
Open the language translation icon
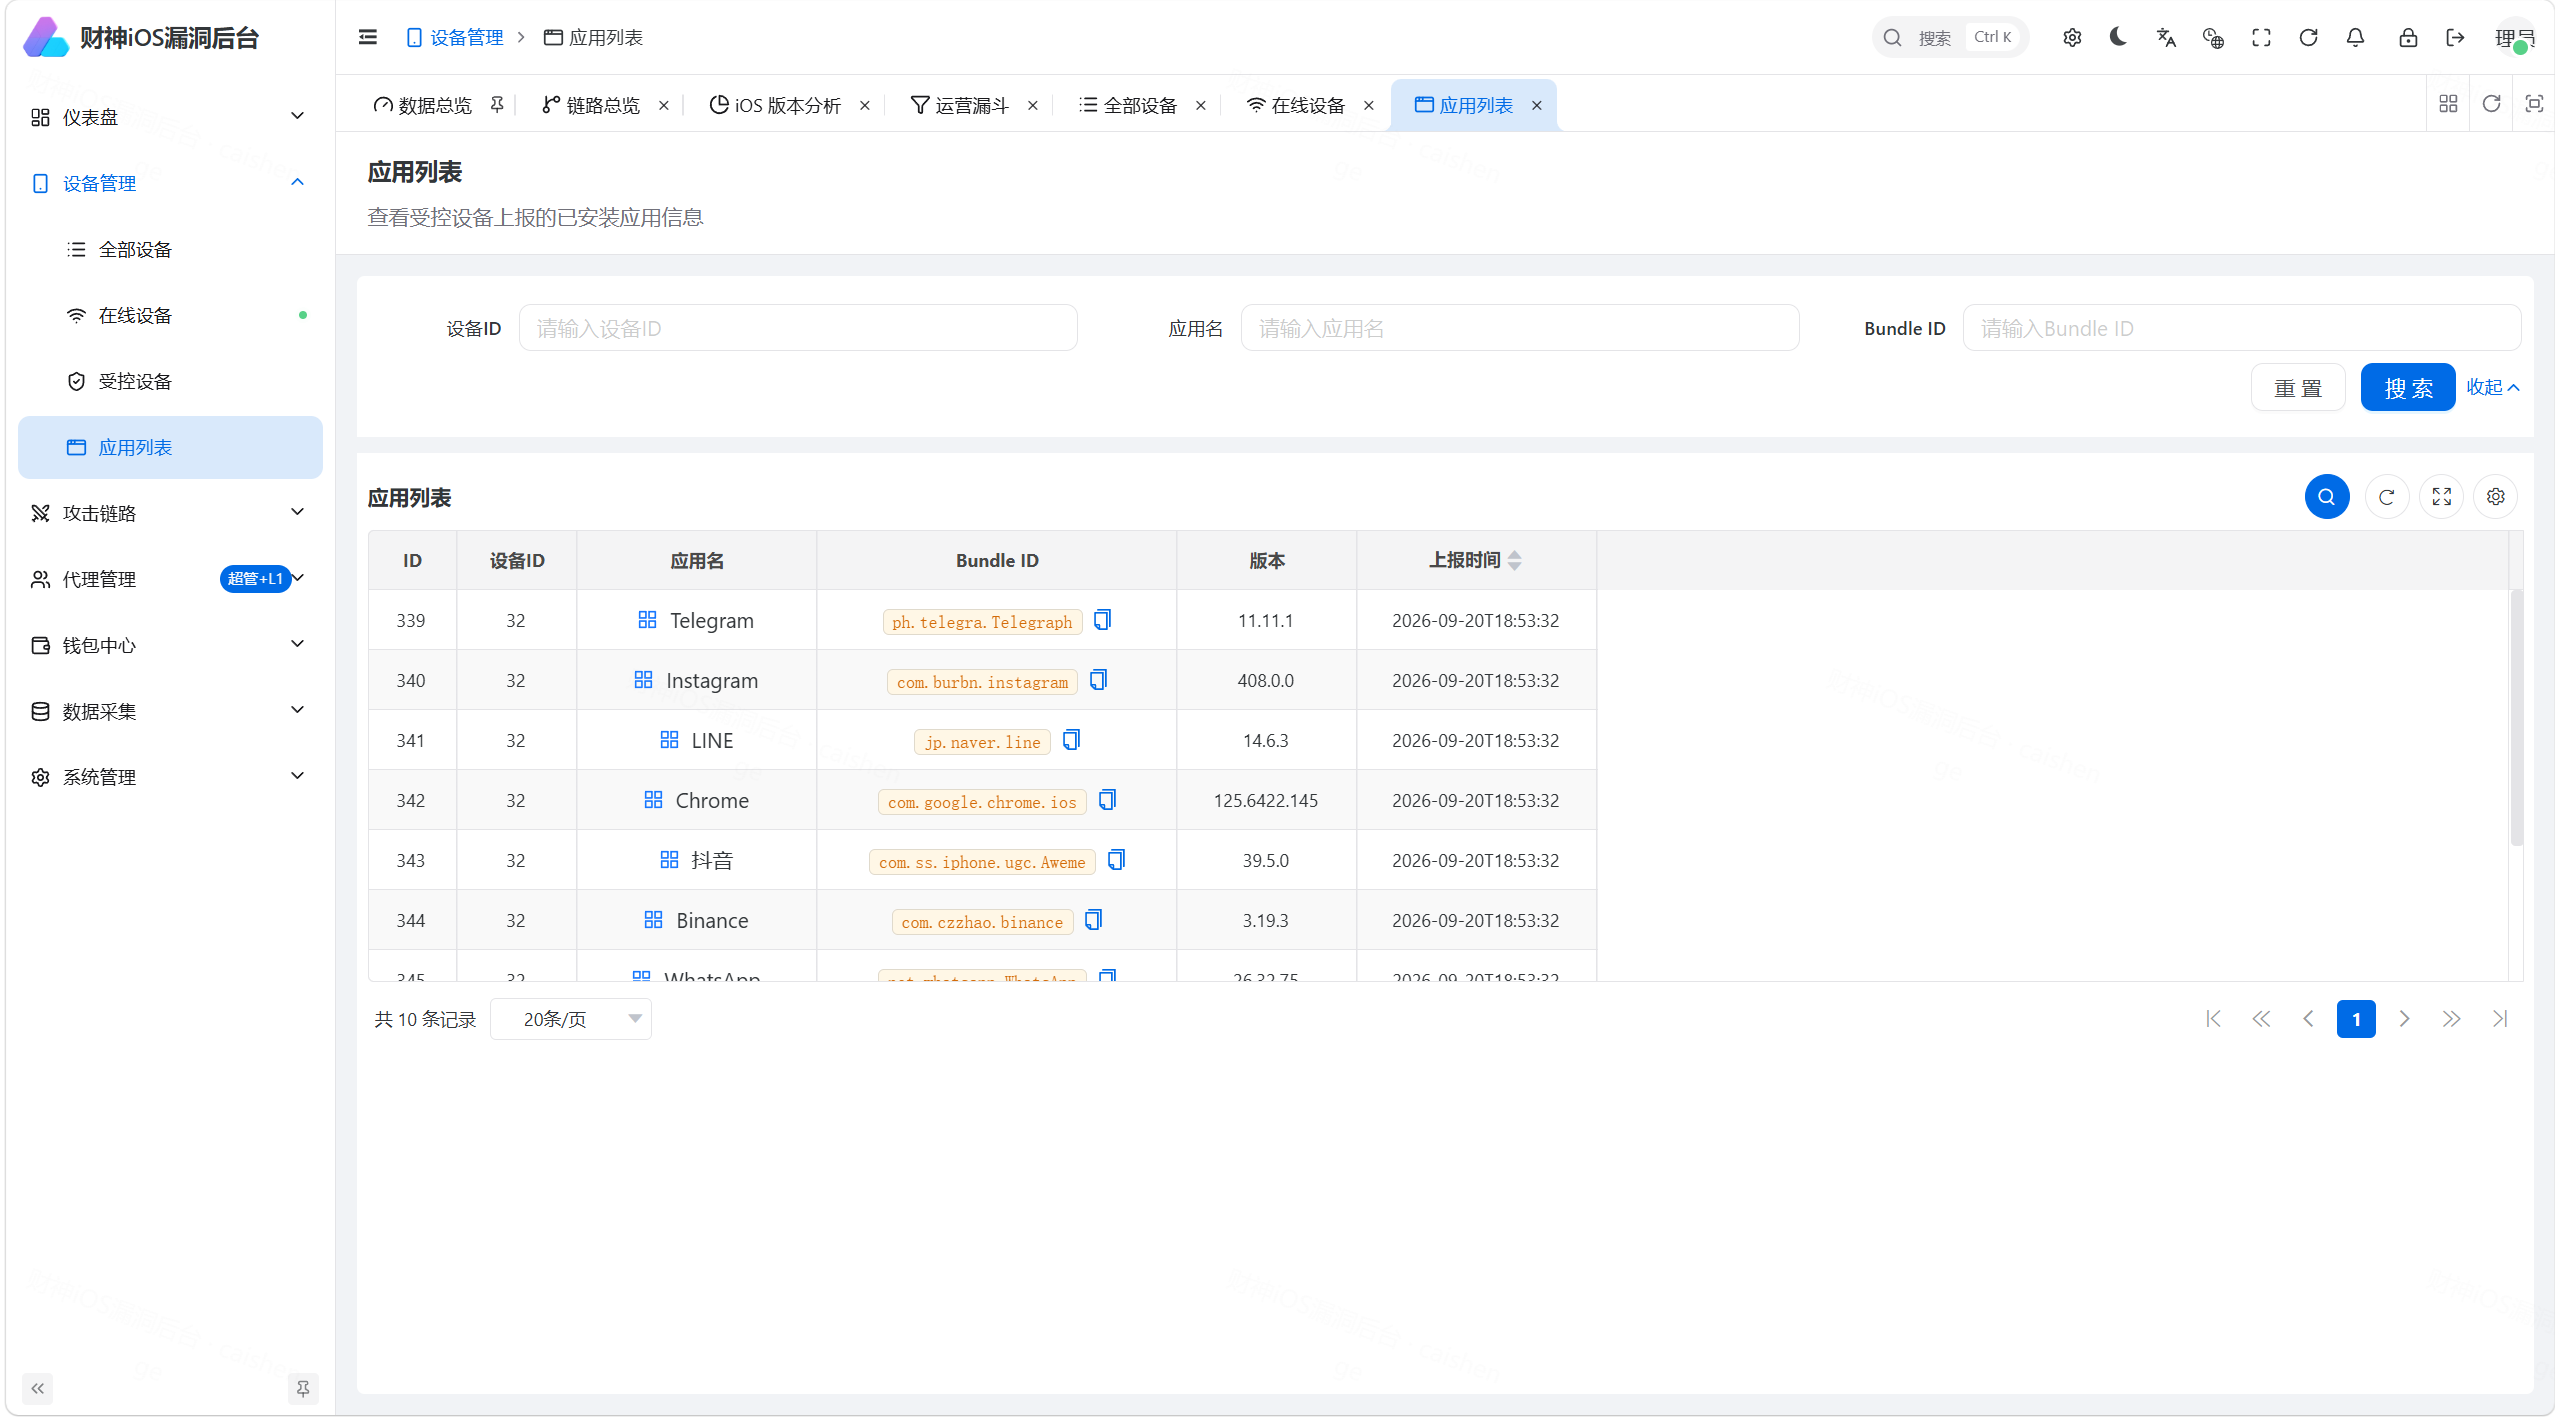pyautogui.click(x=2166, y=37)
